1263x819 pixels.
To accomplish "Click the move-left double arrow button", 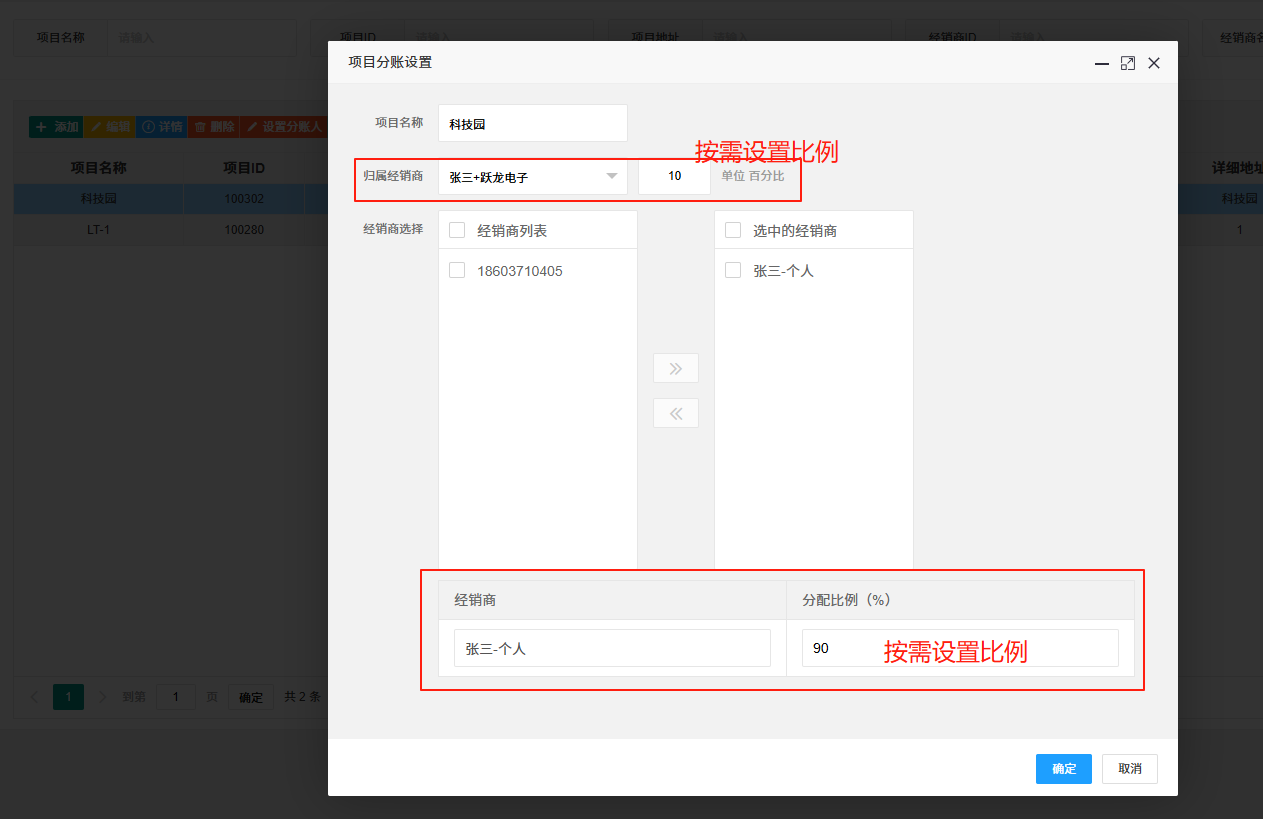I will [676, 413].
